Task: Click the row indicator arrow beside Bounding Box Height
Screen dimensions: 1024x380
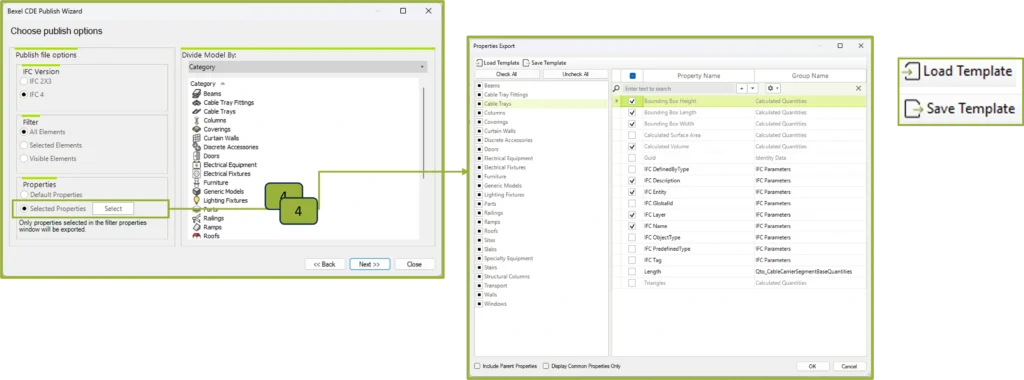Action: 617,101
